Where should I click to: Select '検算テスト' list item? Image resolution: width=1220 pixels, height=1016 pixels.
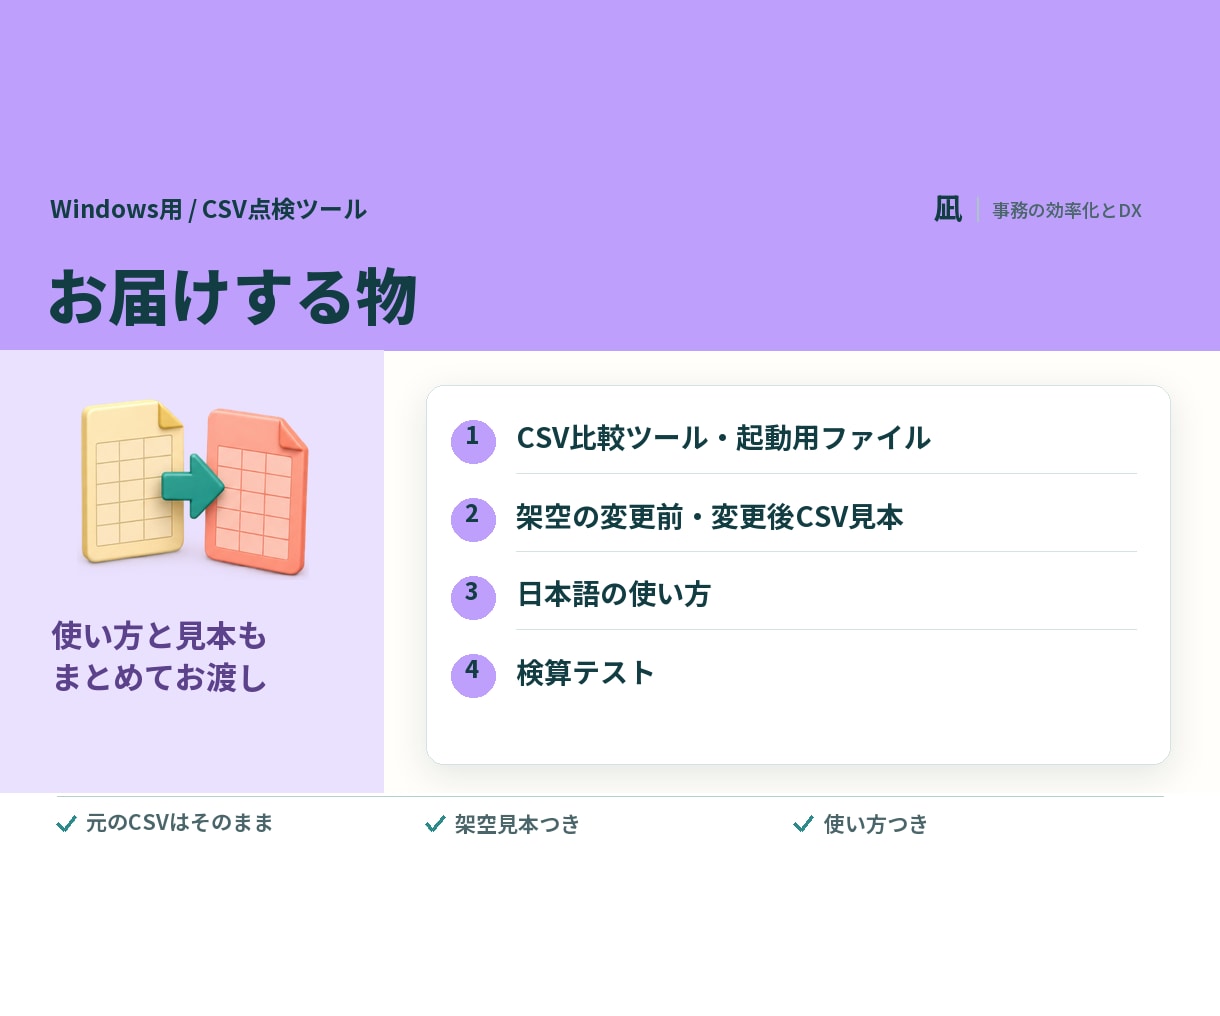pyautogui.click(x=585, y=673)
